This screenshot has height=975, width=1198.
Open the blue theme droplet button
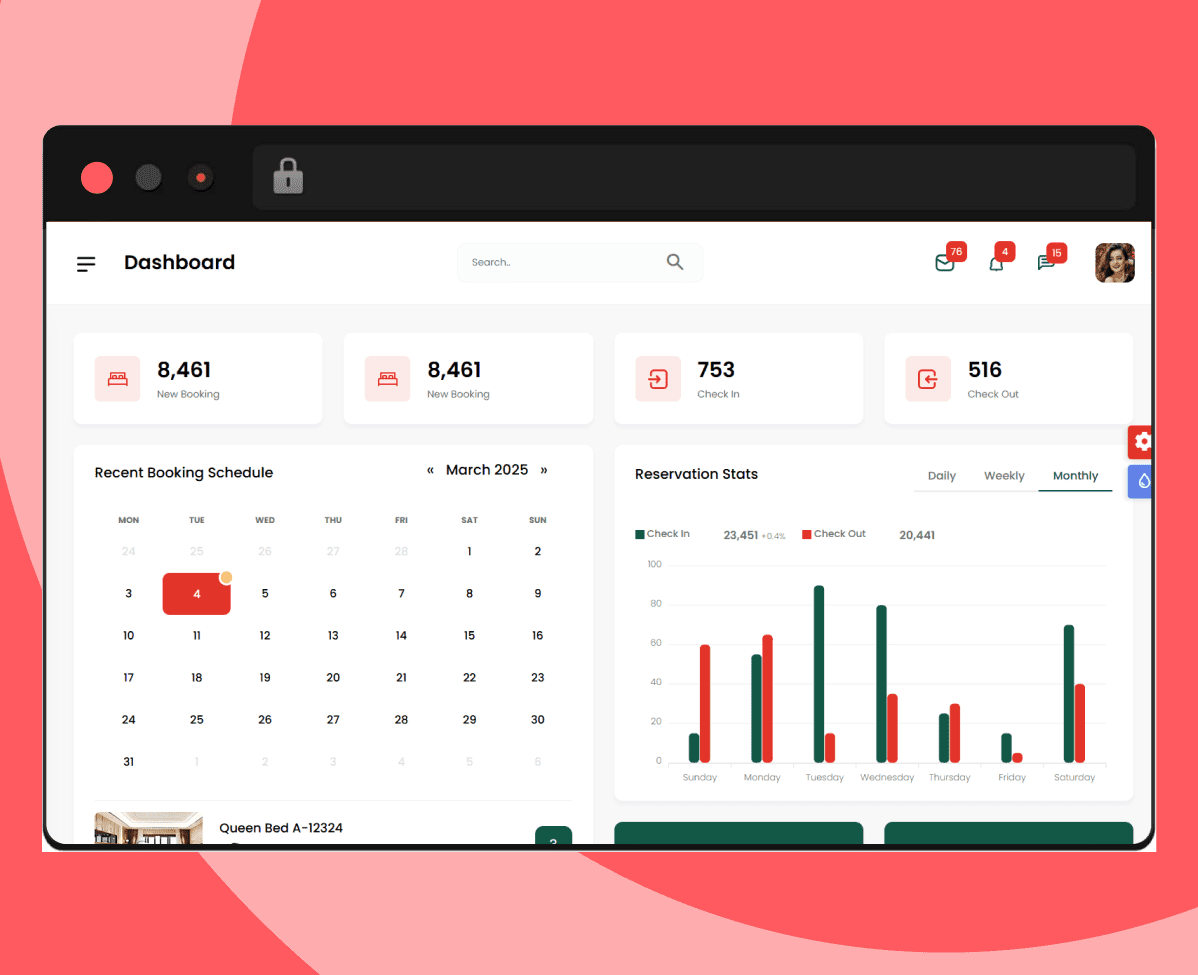point(1142,481)
